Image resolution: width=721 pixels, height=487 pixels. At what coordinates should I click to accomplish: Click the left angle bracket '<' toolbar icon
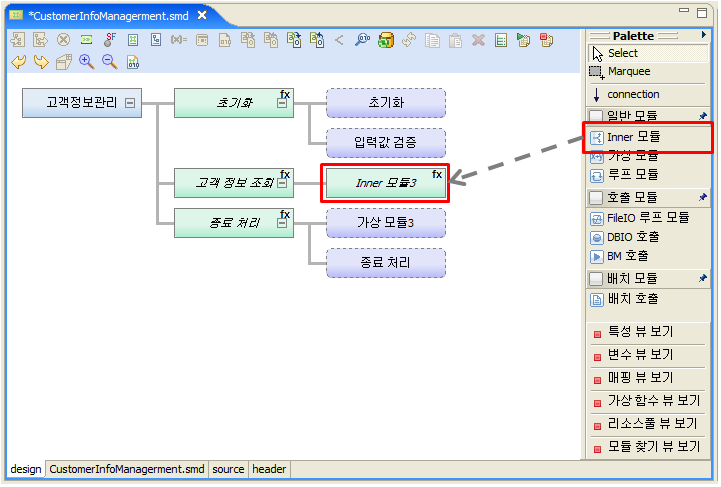click(x=339, y=40)
